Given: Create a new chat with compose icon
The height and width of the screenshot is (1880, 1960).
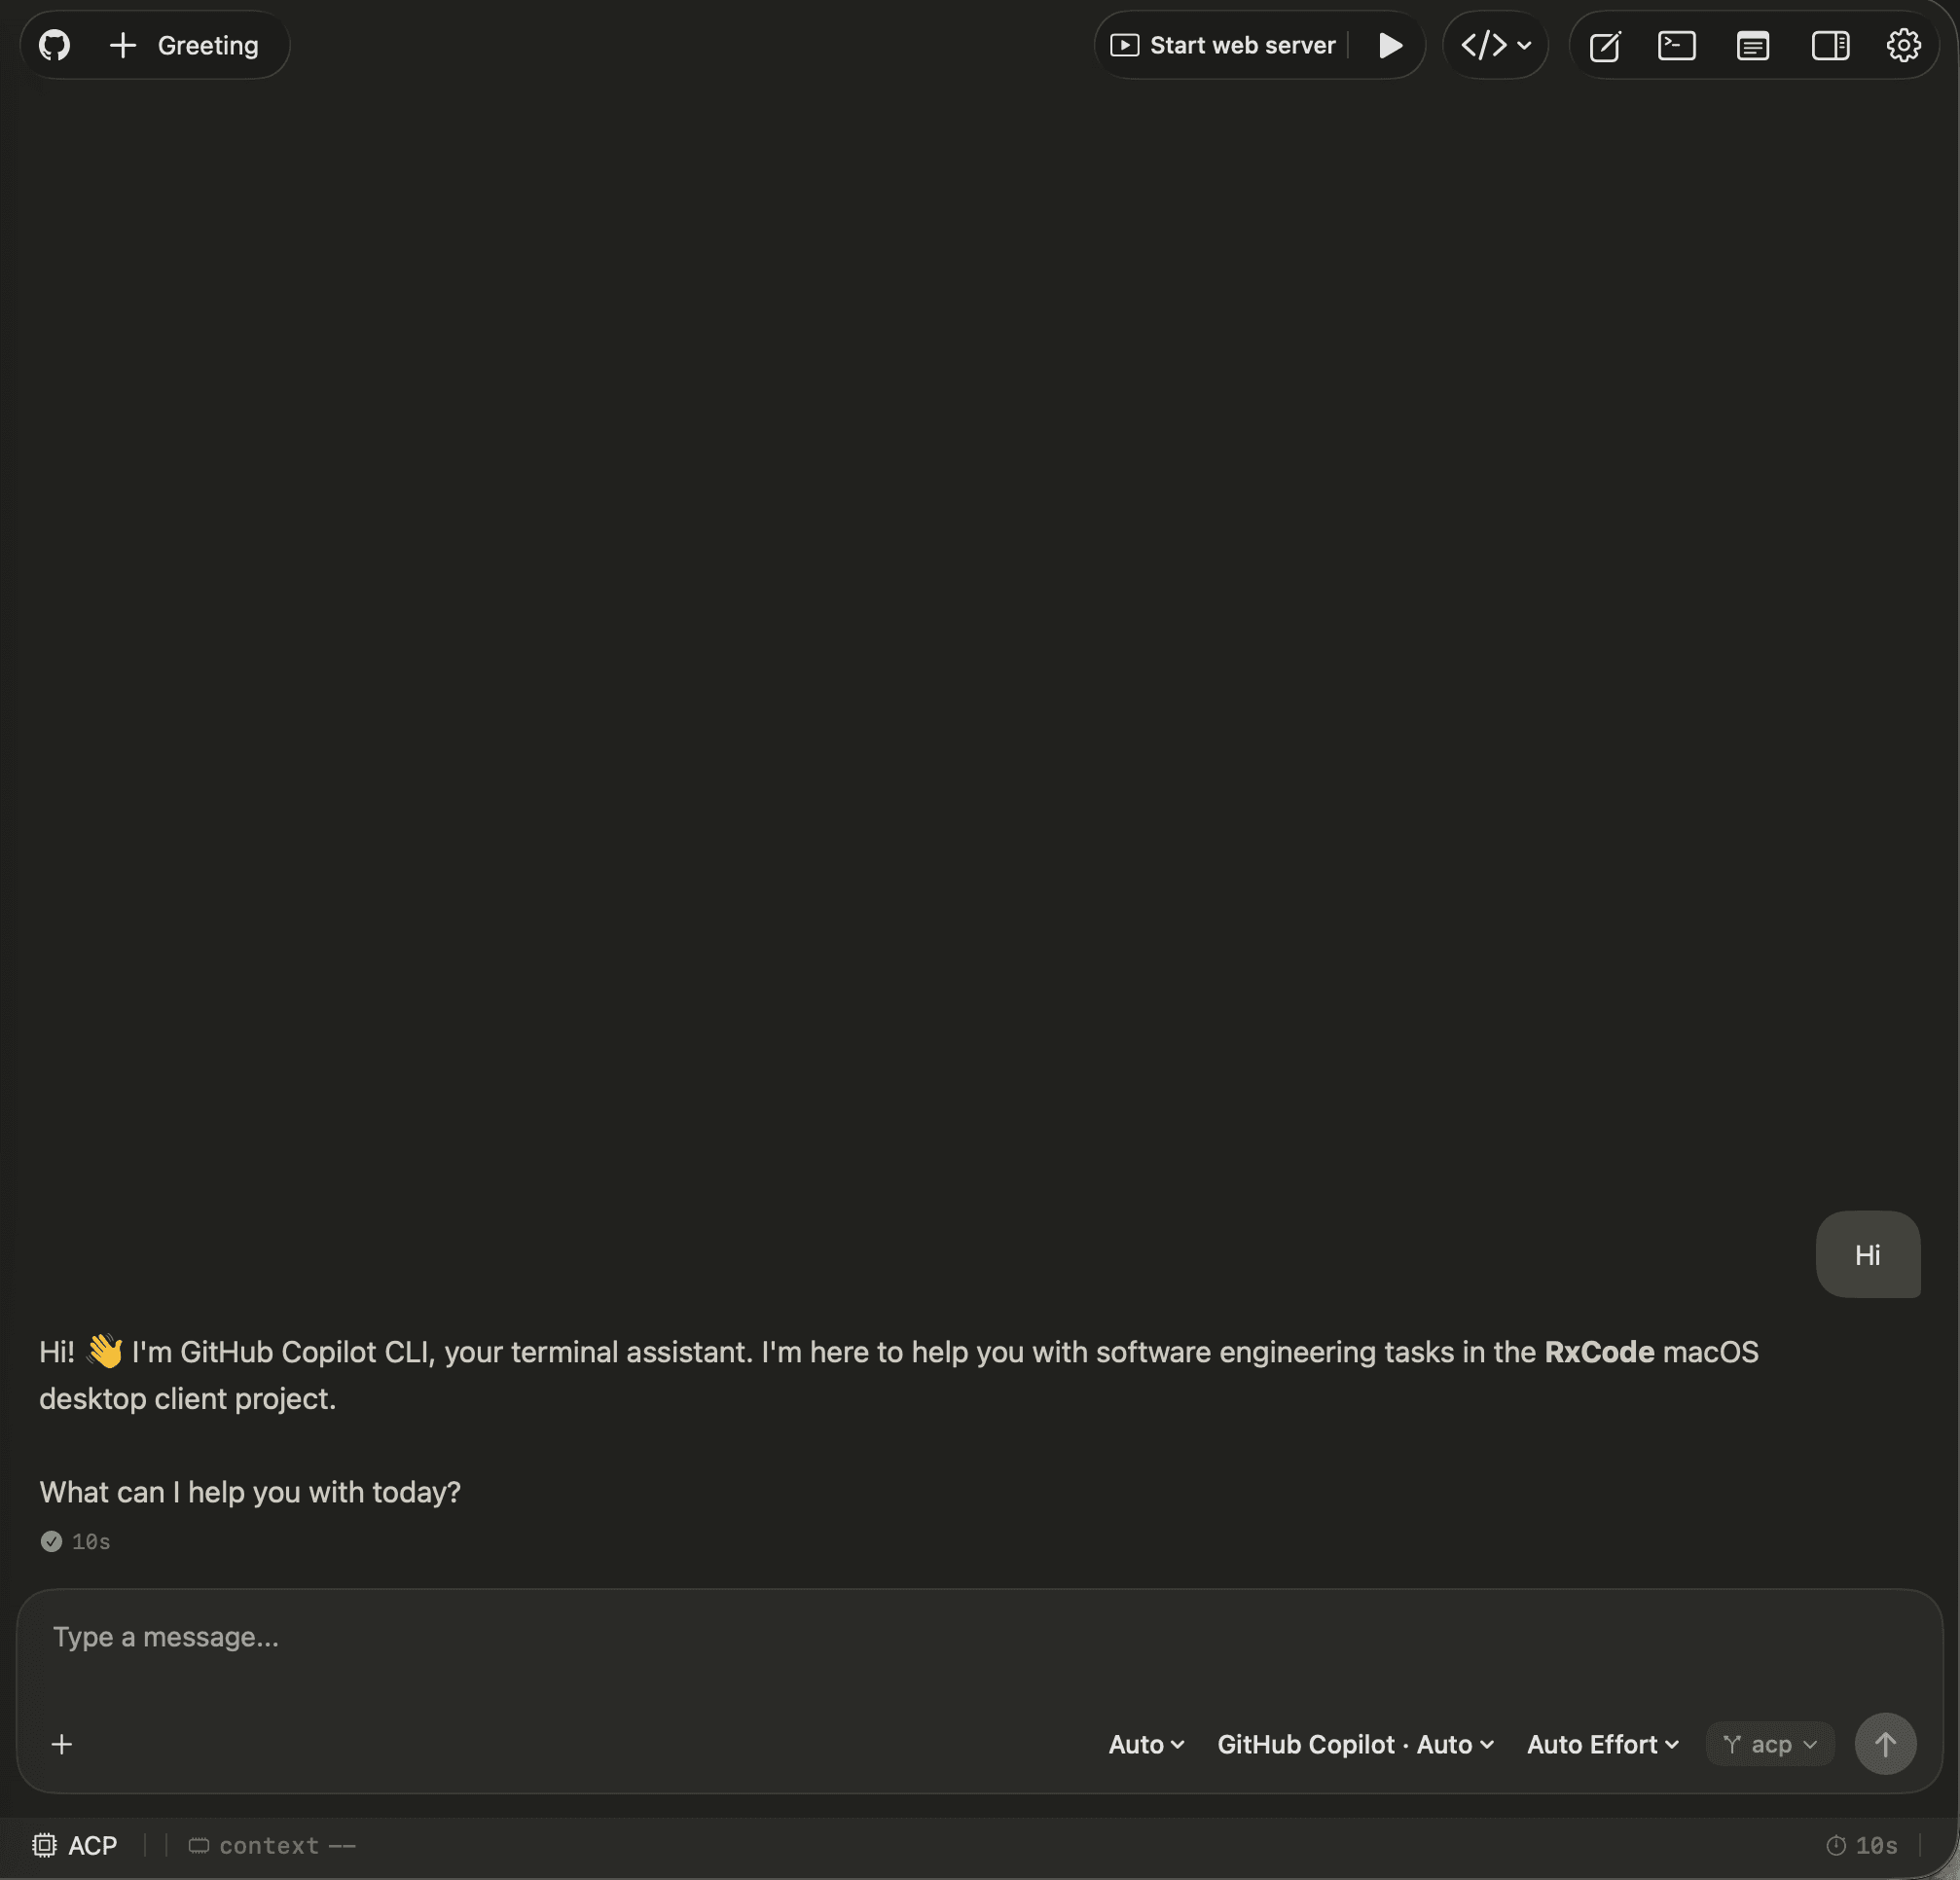Looking at the screenshot, I should 1605,45.
